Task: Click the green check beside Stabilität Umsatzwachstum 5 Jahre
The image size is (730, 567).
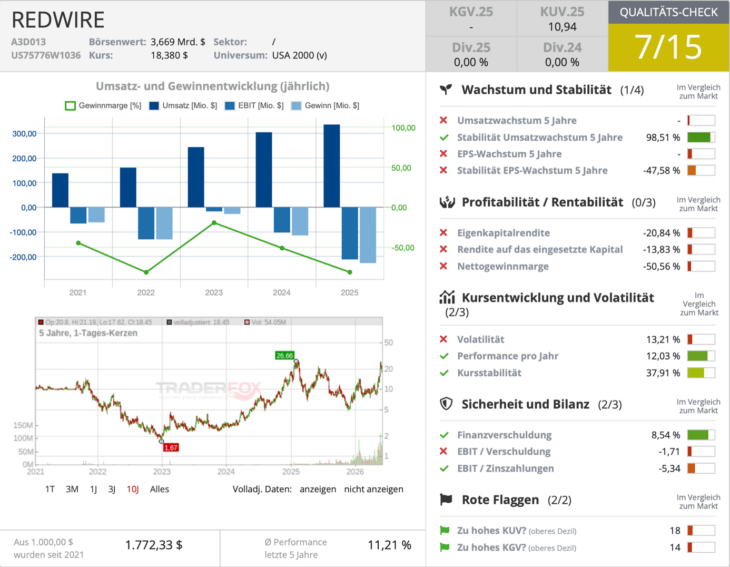Action: click(444, 137)
